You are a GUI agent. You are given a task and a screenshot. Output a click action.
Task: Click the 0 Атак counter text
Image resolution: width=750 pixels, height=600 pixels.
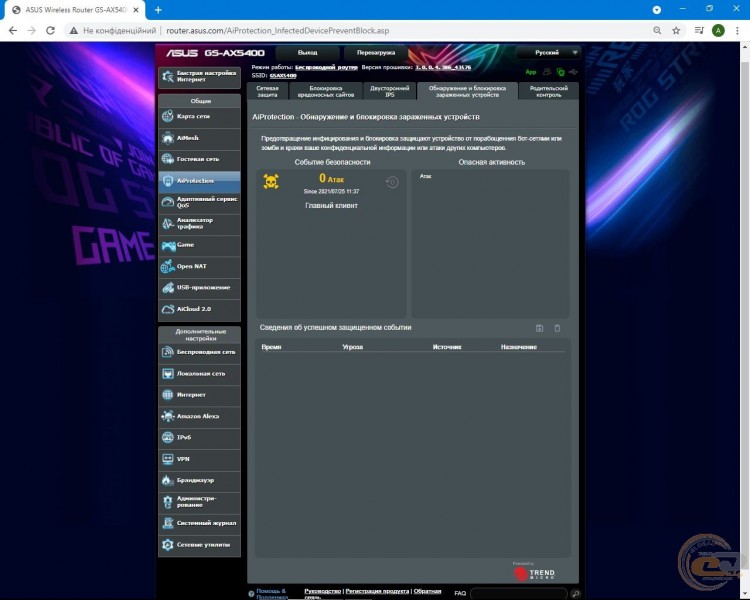point(331,178)
